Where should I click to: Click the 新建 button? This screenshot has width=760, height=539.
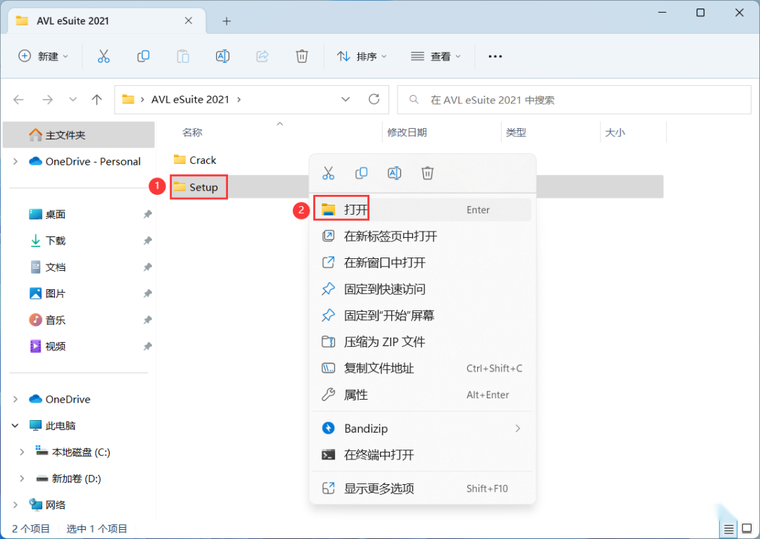[x=43, y=56]
